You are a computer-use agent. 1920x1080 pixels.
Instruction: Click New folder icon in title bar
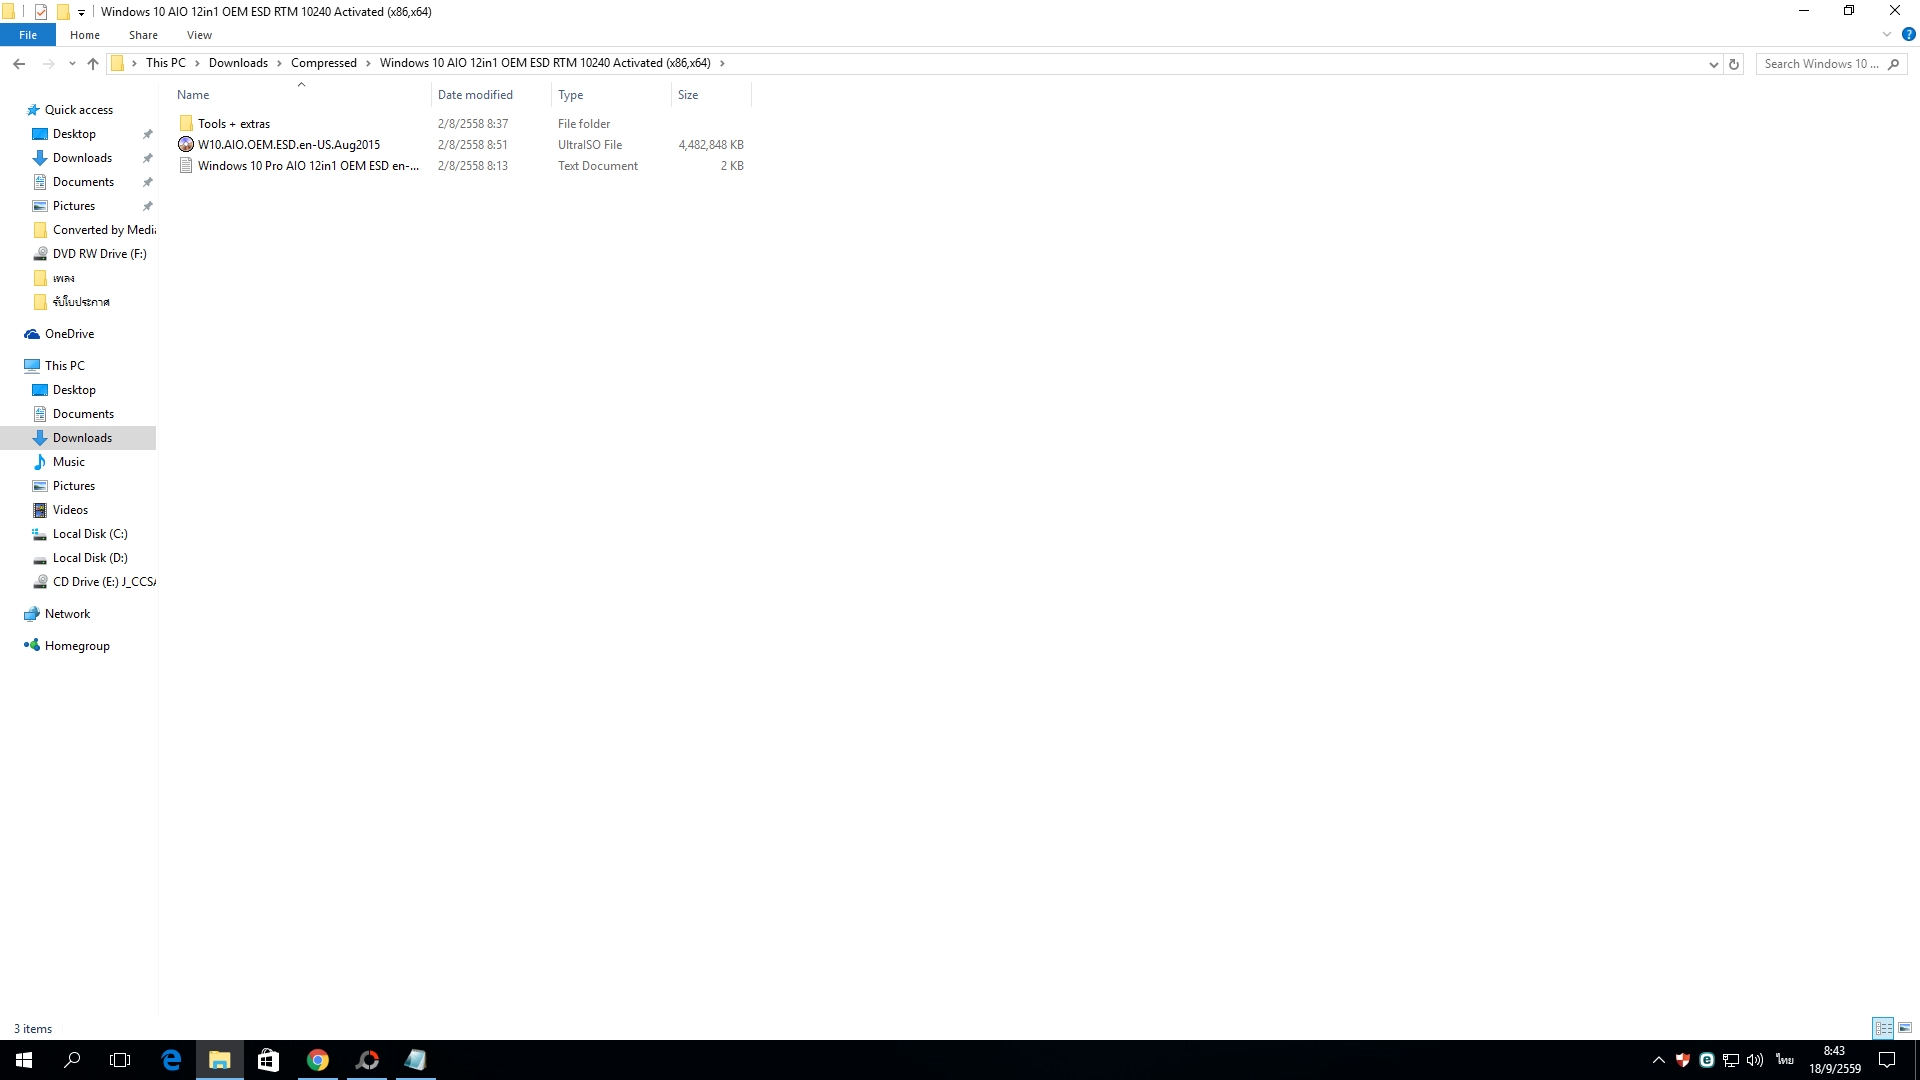click(x=63, y=12)
